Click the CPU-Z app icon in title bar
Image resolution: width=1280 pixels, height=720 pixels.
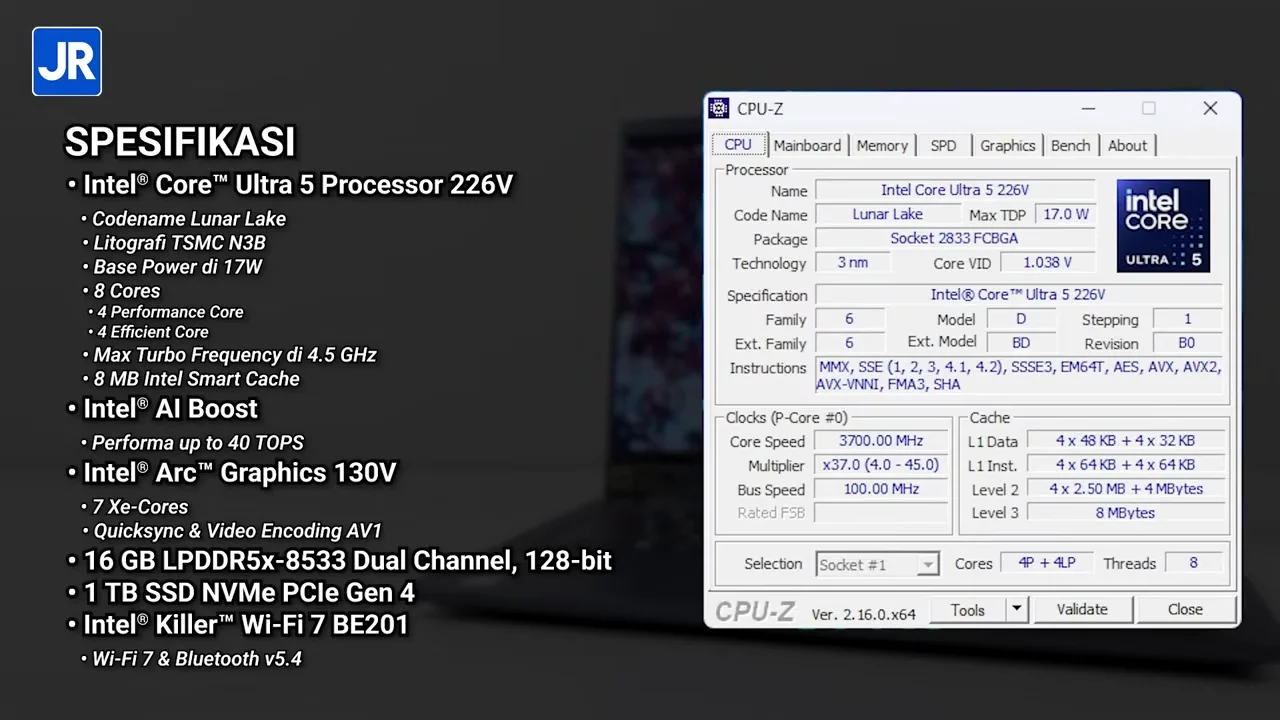(x=719, y=109)
